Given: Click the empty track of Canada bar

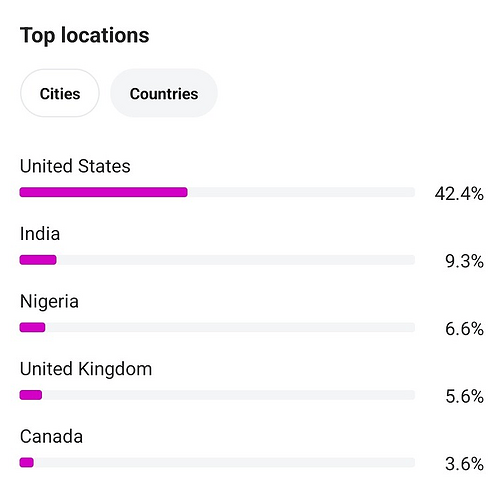Looking at the screenshot, I should tap(224, 463).
